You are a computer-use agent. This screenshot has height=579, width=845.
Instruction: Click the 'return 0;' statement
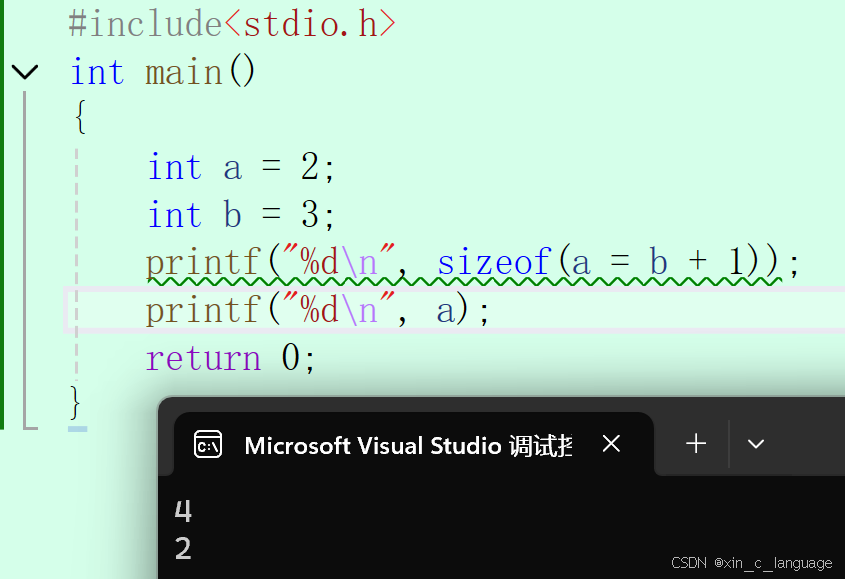point(230,357)
